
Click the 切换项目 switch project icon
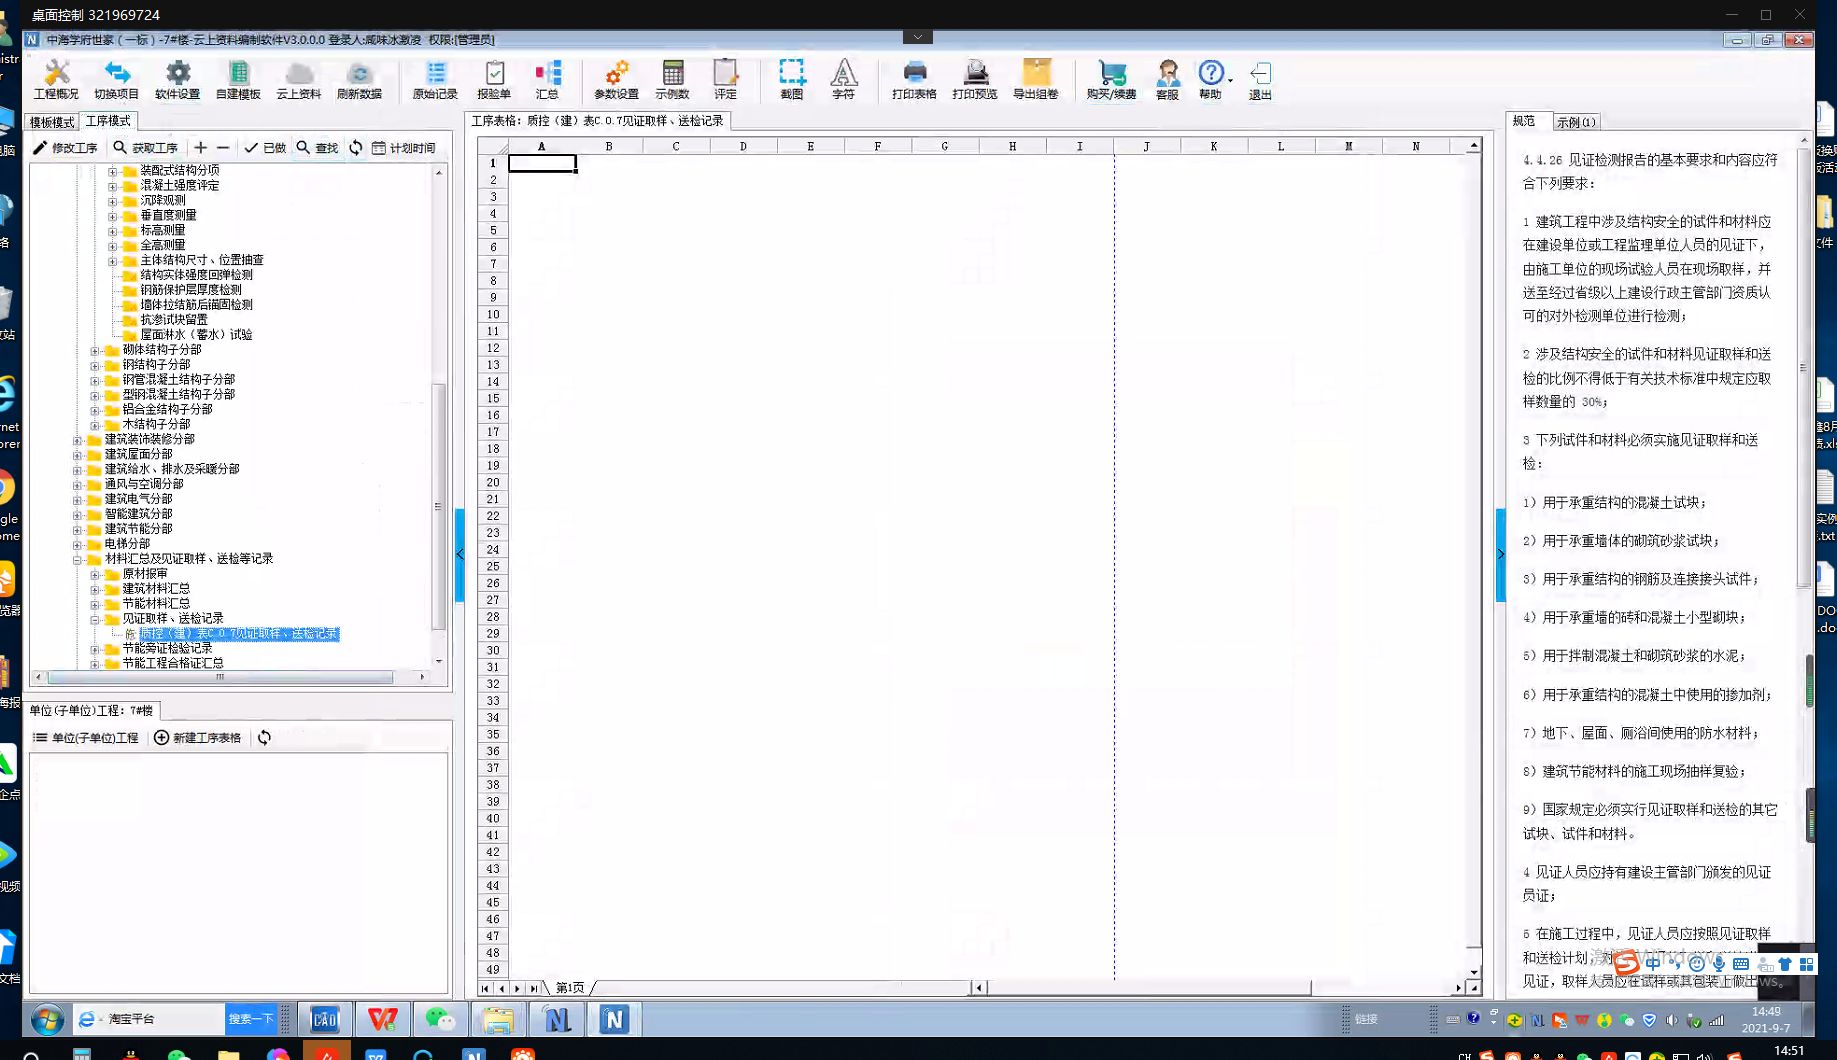coord(117,79)
